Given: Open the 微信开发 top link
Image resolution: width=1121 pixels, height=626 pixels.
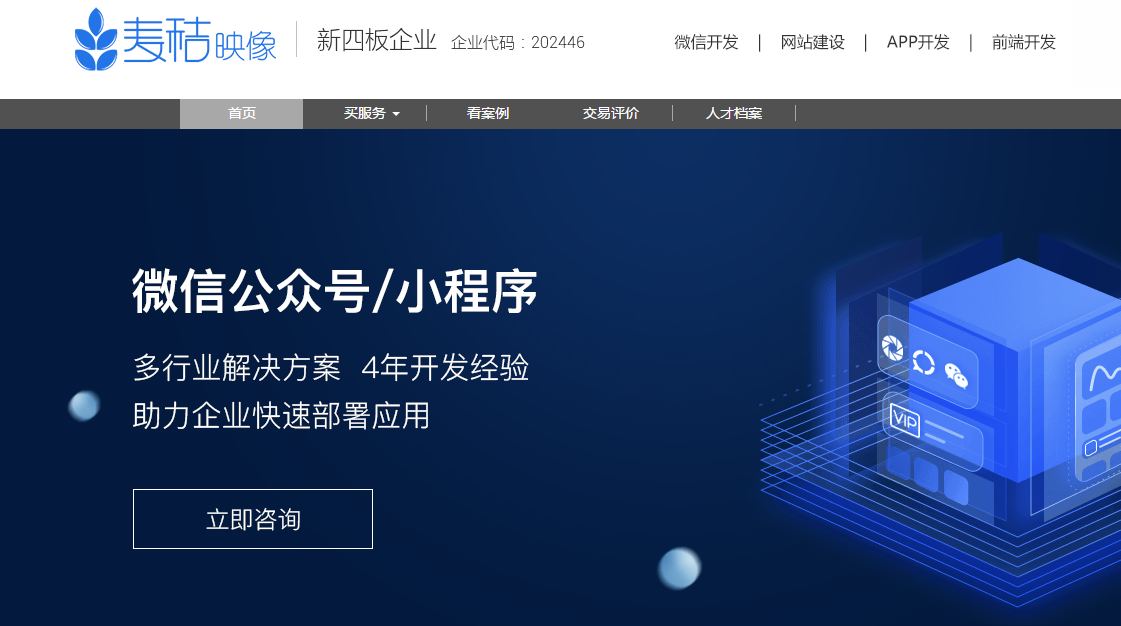Looking at the screenshot, I should (706, 42).
